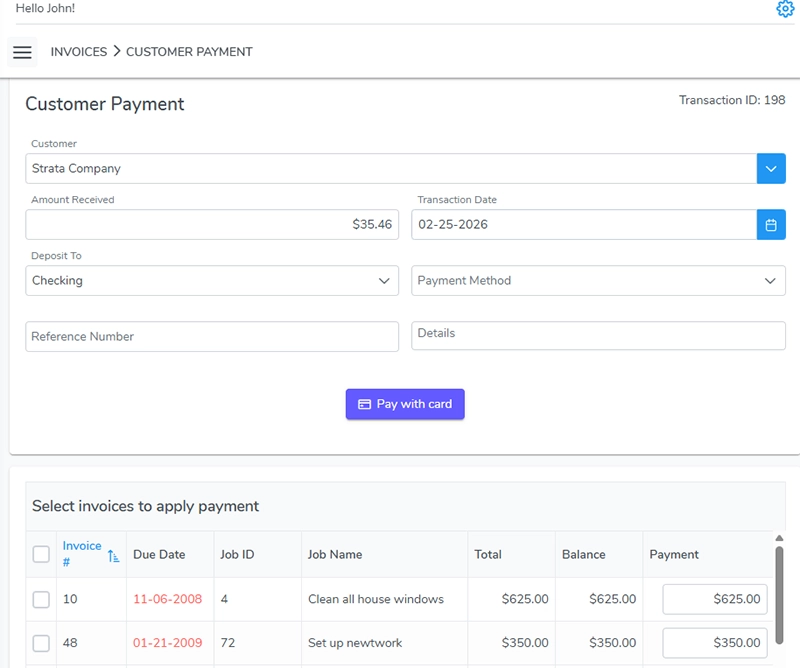Check the box for invoice 48
The image size is (800, 668).
(x=41, y=643)
